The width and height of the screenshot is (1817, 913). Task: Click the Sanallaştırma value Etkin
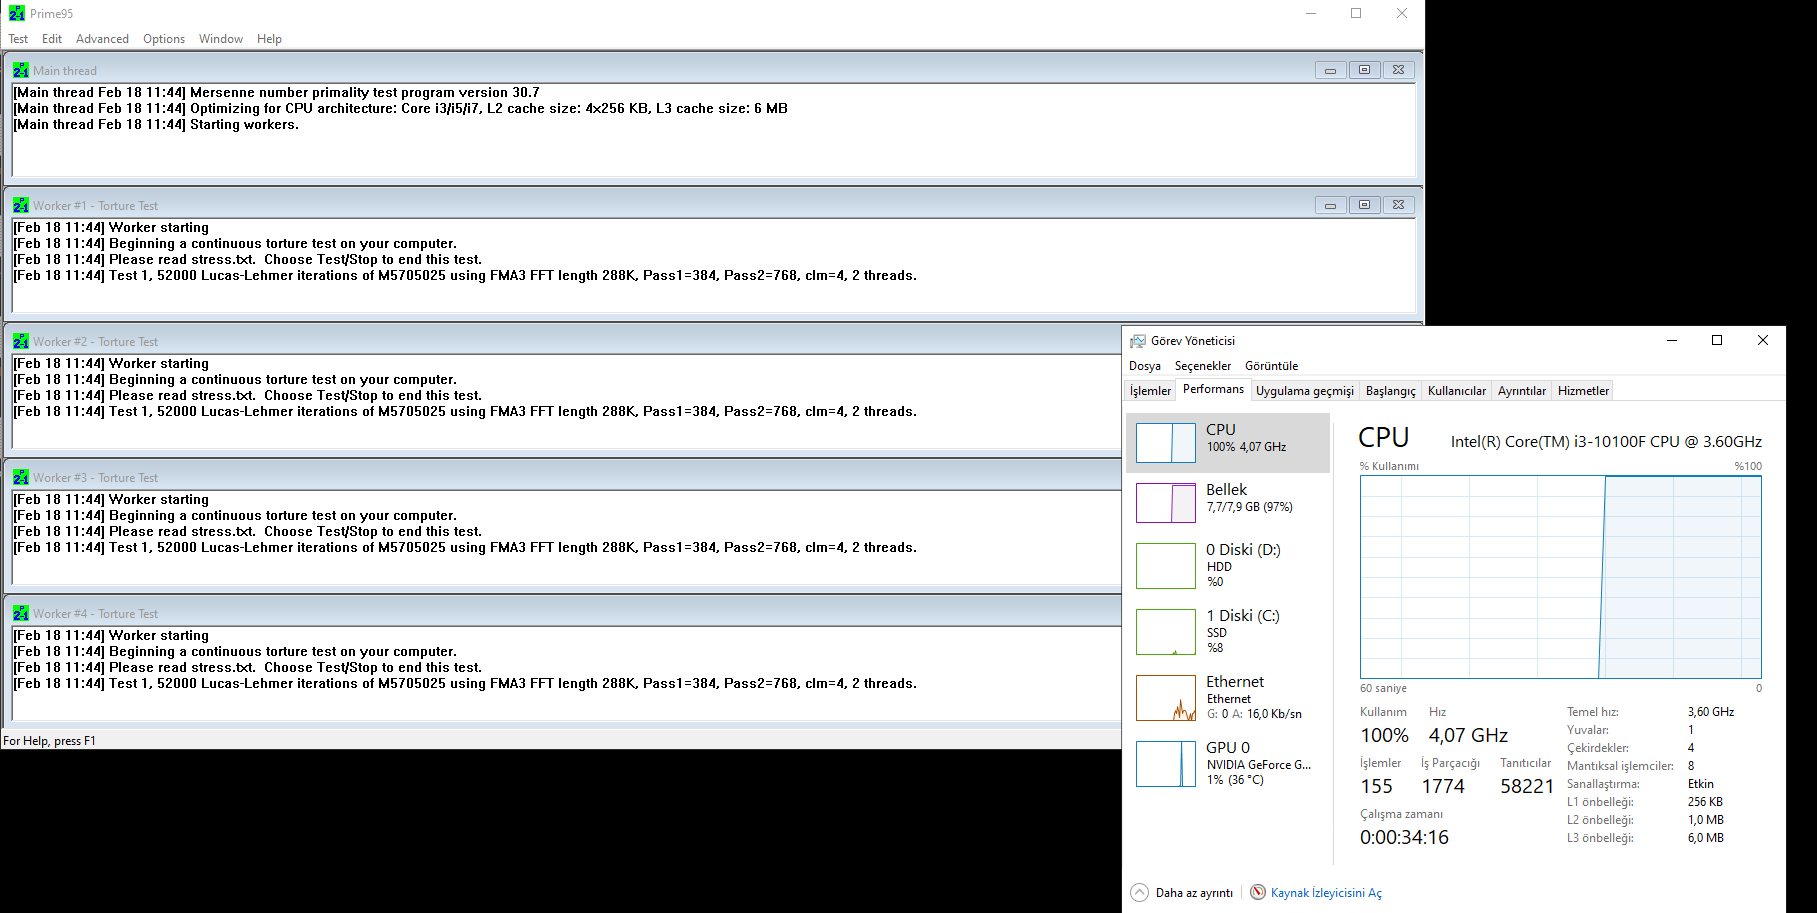tap(1700, 784)
